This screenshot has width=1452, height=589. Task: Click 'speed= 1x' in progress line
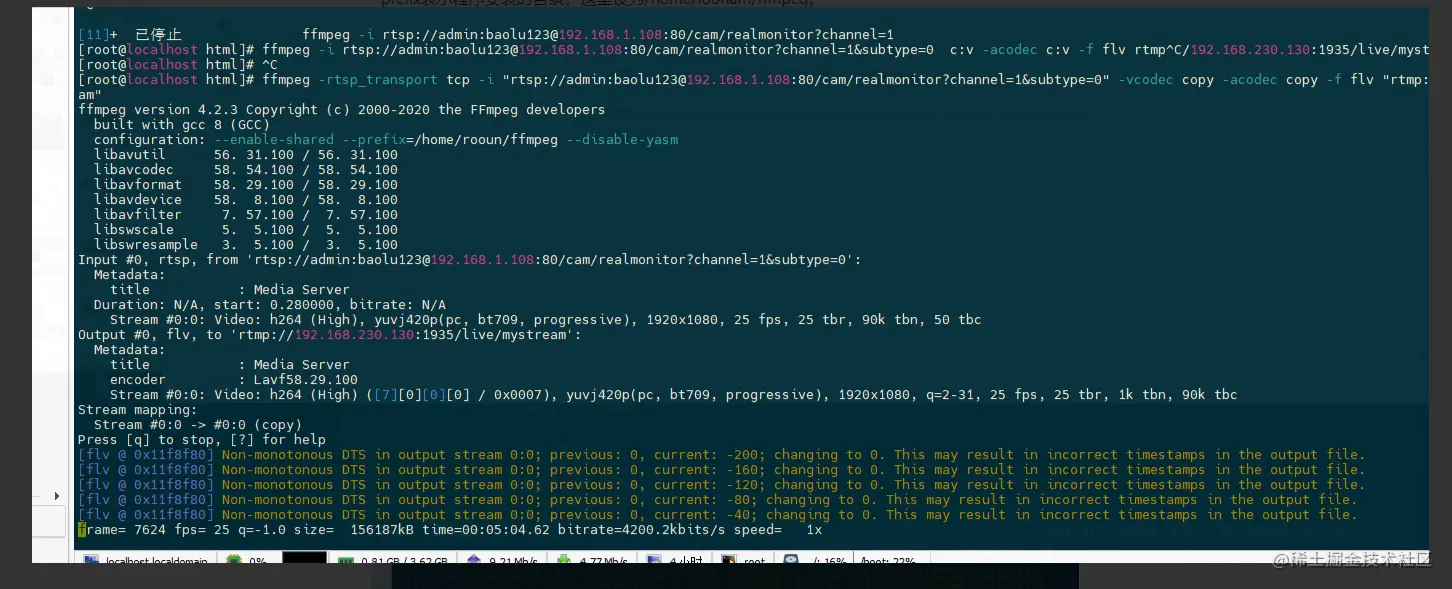pos(777,530)
